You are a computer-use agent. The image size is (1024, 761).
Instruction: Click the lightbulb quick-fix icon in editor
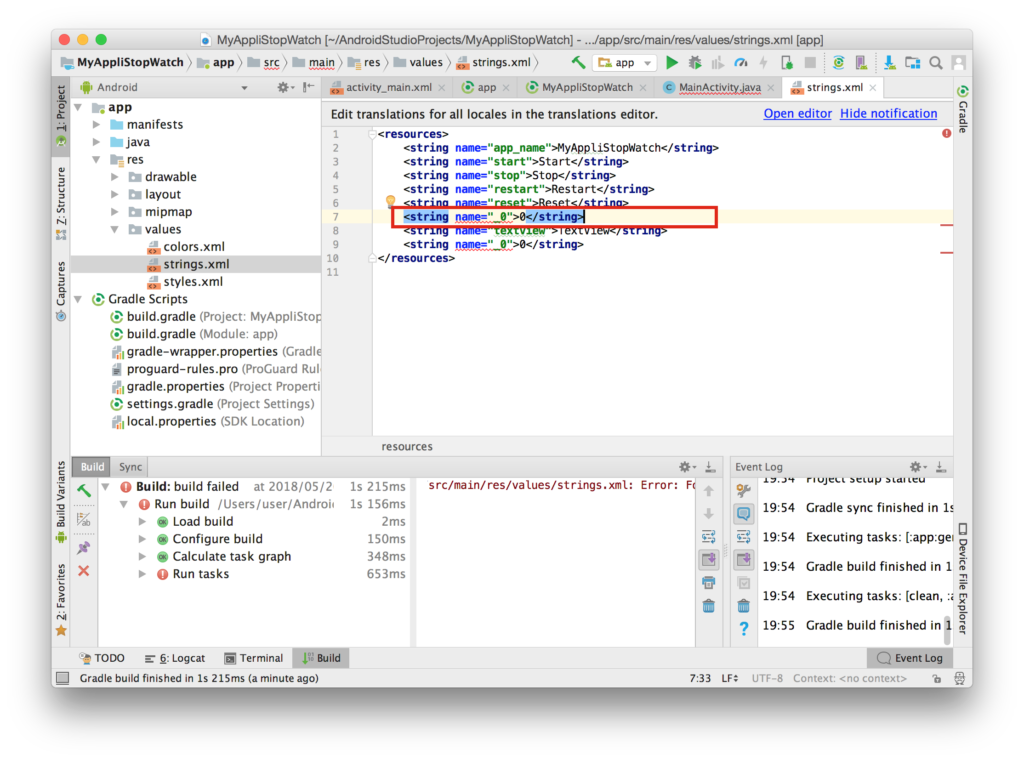pos(391,201)
